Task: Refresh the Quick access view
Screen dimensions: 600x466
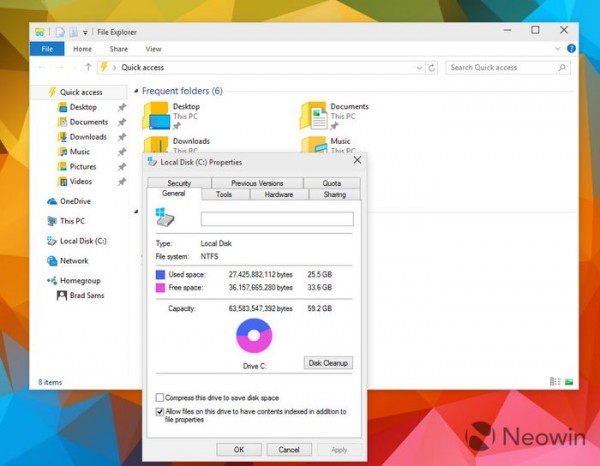Action: (432, 68)
